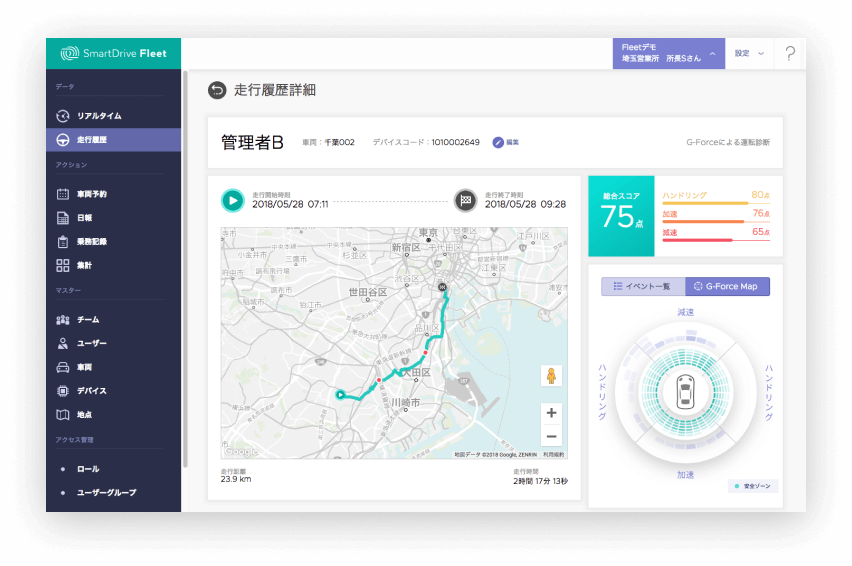Viewport: 852px width, 566px height.
Task: Click the SmartDrive Fleet logo
Action: [114, 53]
